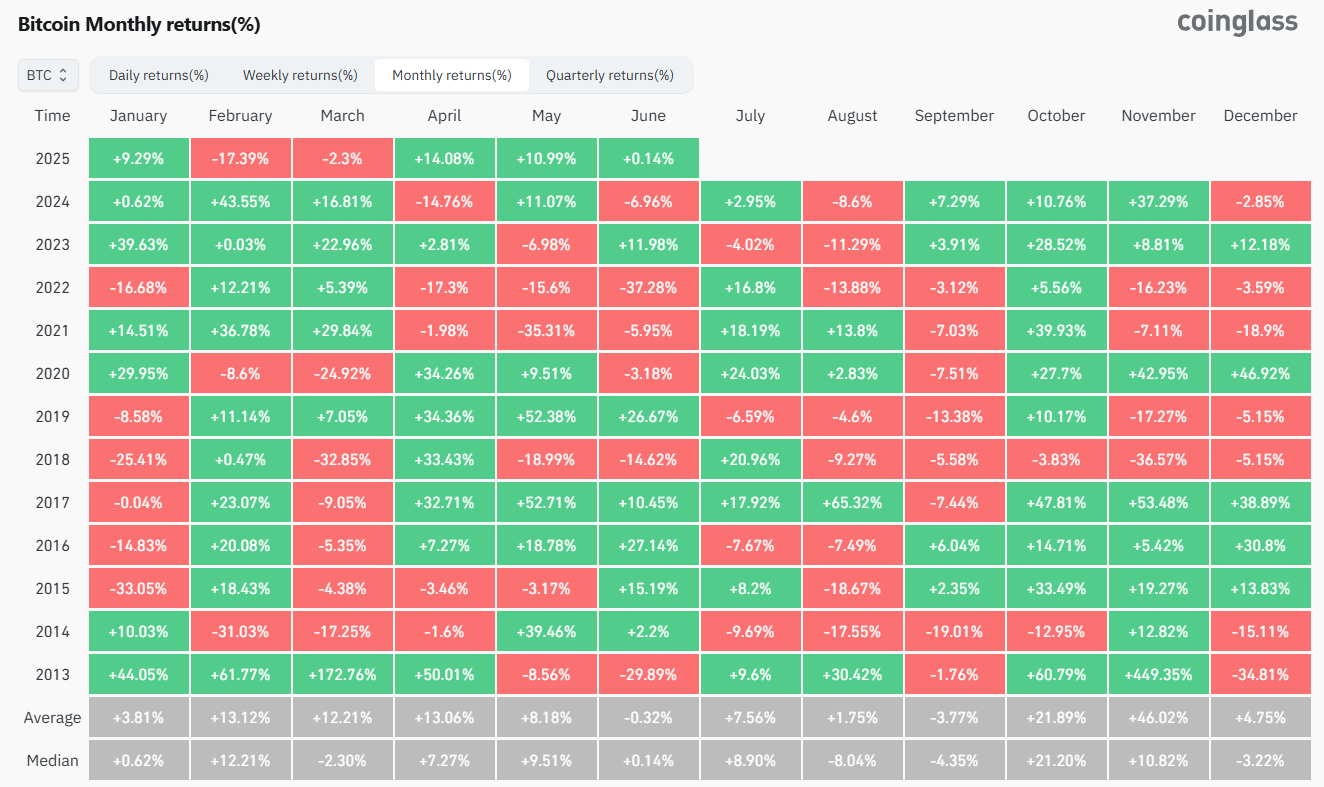Select the +449.35% cell for November 2013
The image size is (1324, 787).
[x=1158, y=675]
